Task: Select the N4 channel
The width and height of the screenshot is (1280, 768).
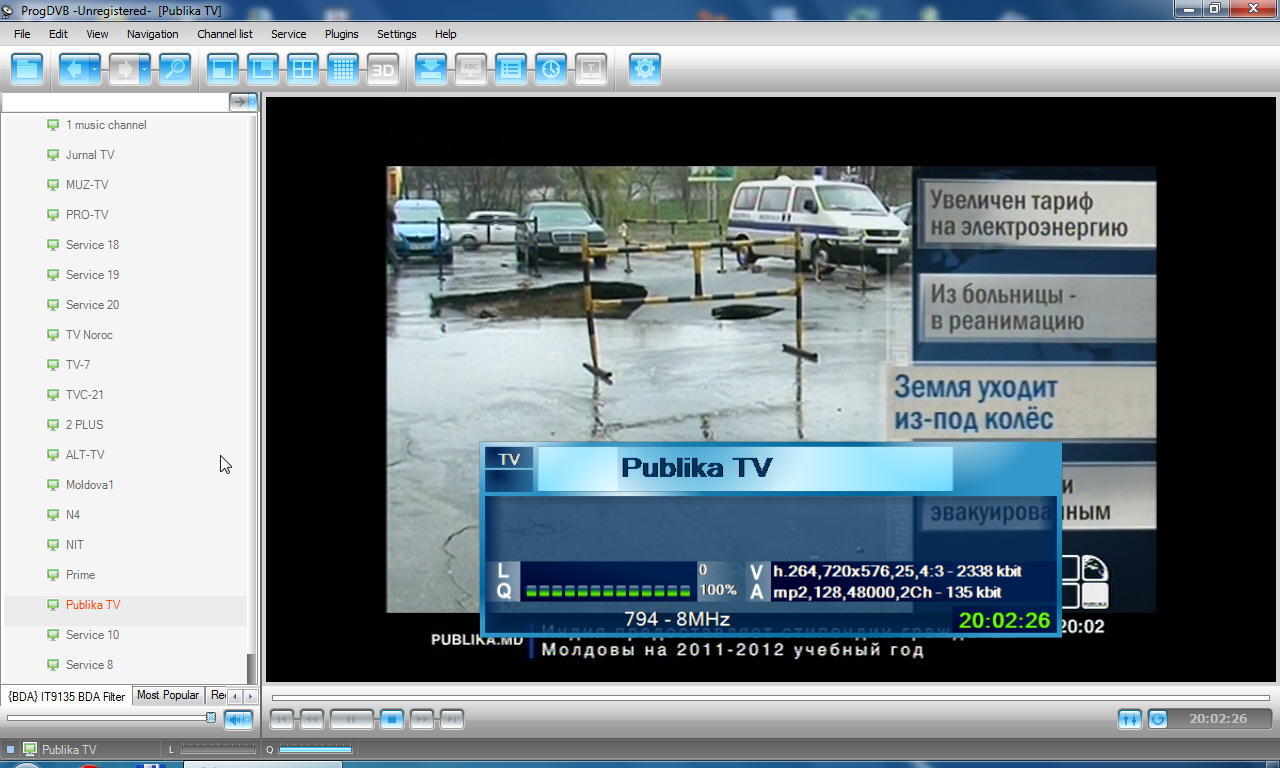Action: (73, 515)
